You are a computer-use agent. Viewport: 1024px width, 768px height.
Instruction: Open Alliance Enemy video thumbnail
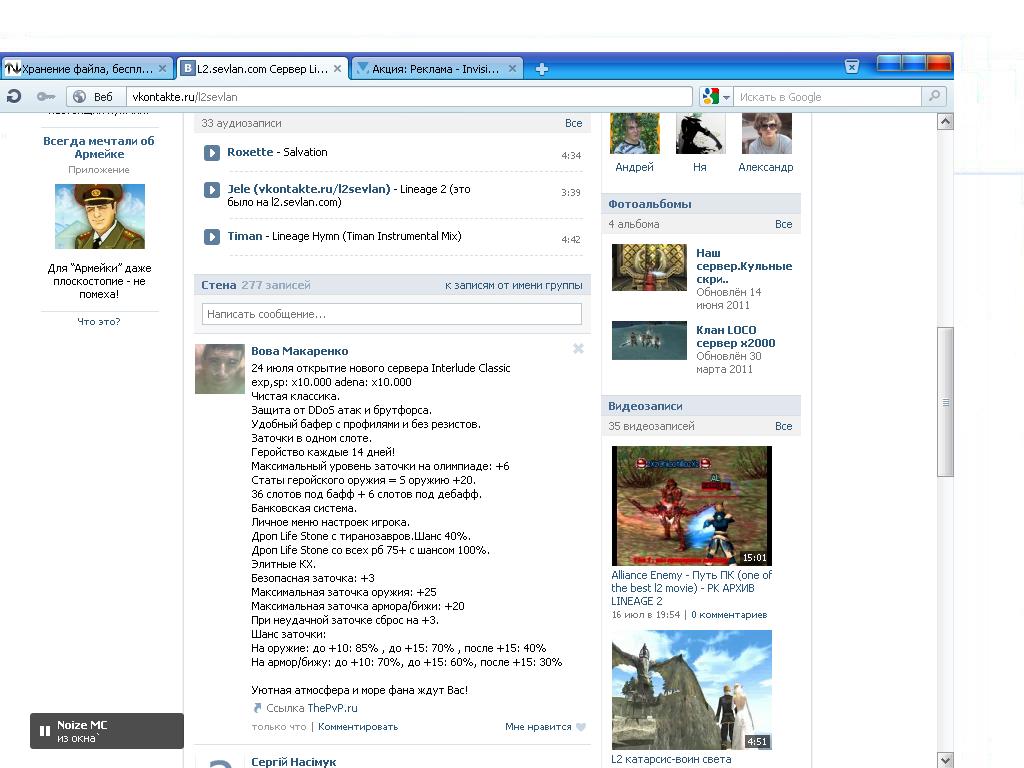coord(692,505)
